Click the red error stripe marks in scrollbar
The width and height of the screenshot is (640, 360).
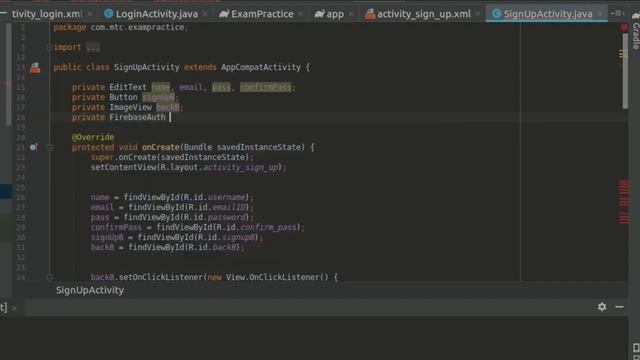(624, 202)
